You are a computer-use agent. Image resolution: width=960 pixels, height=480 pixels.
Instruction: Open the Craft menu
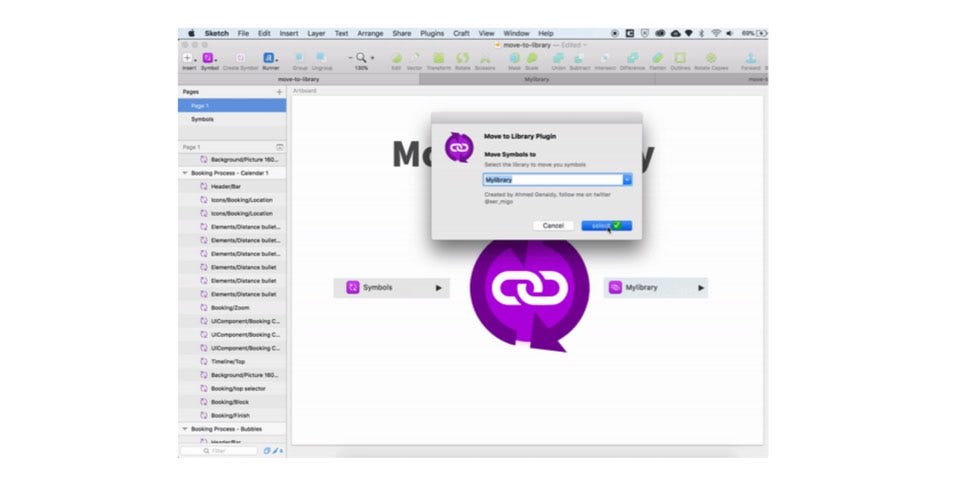[x=461, y=34]
